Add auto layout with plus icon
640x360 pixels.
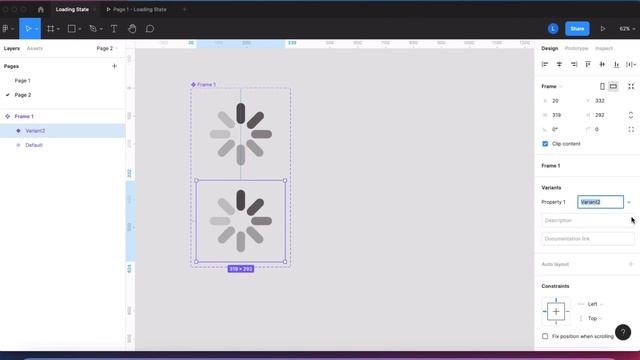pyautogui.click(x=631, y=264)
